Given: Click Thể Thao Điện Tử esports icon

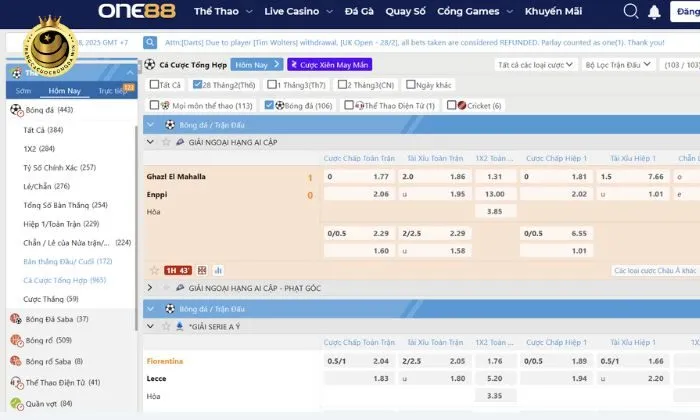Looking at the screenshot, I should [17, 383].
